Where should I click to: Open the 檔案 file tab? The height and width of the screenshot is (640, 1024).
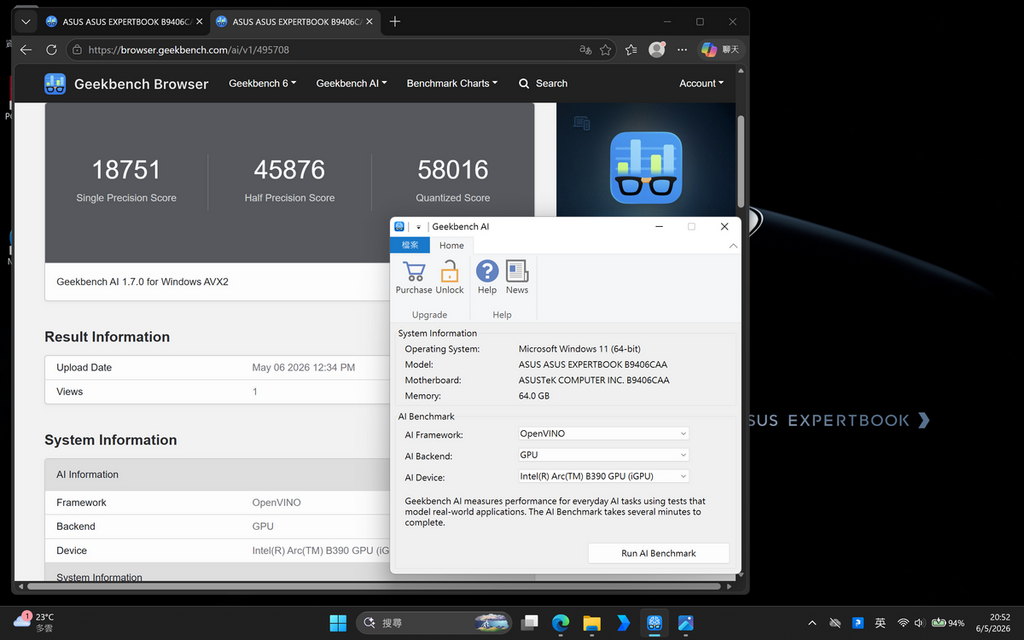tap(410, 246)
